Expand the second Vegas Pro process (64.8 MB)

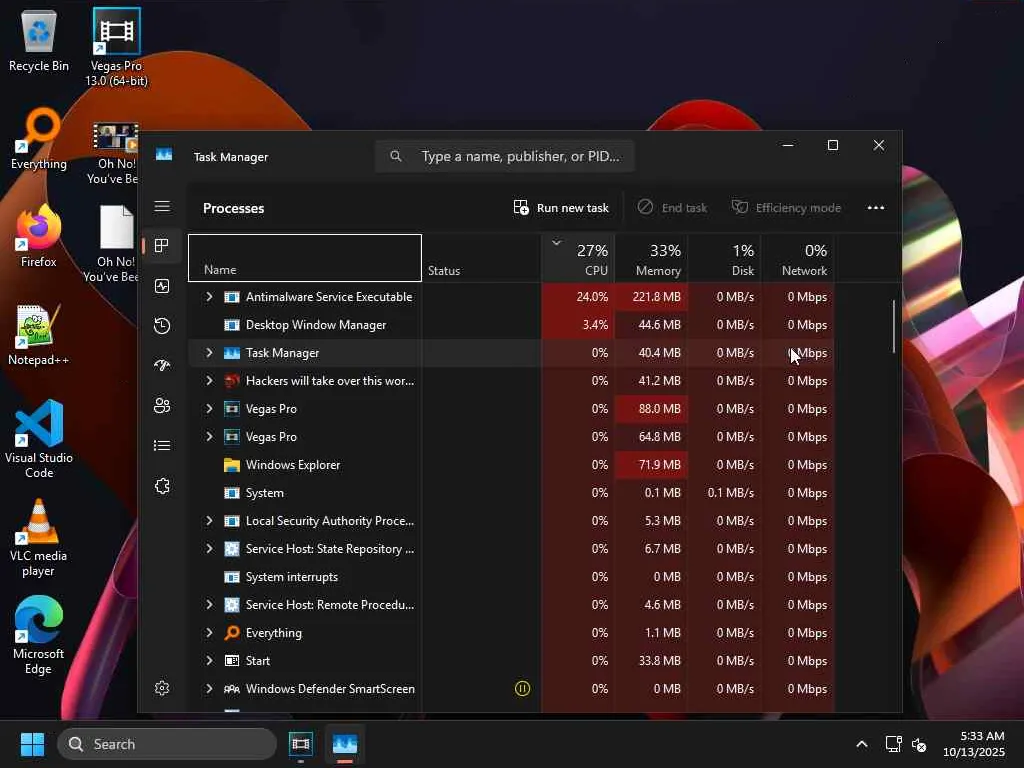pos(209,436)
